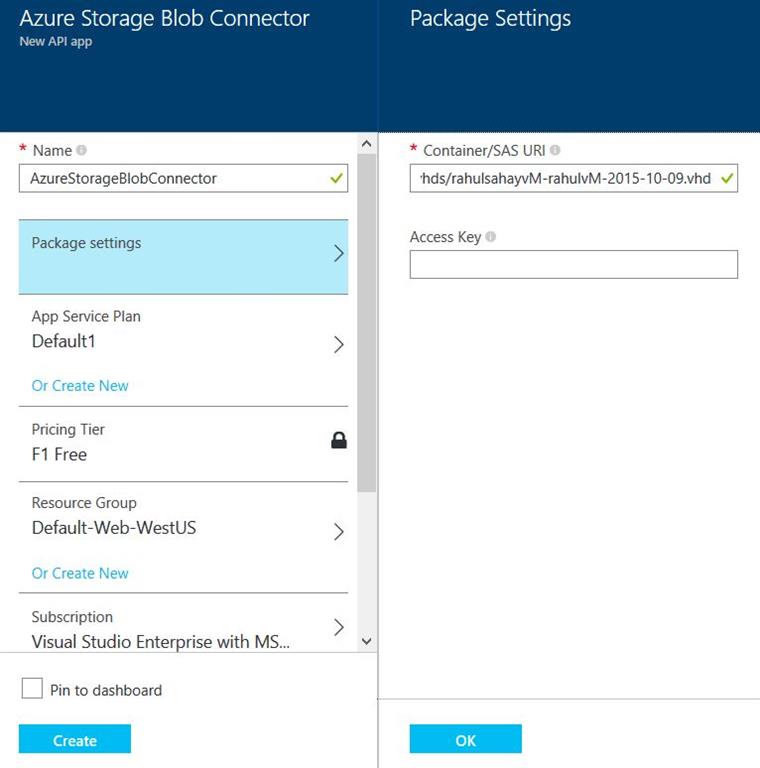Confirm Package Settings with OK button
The width and height of the screenshot is (760, 768).
point(465,740)
